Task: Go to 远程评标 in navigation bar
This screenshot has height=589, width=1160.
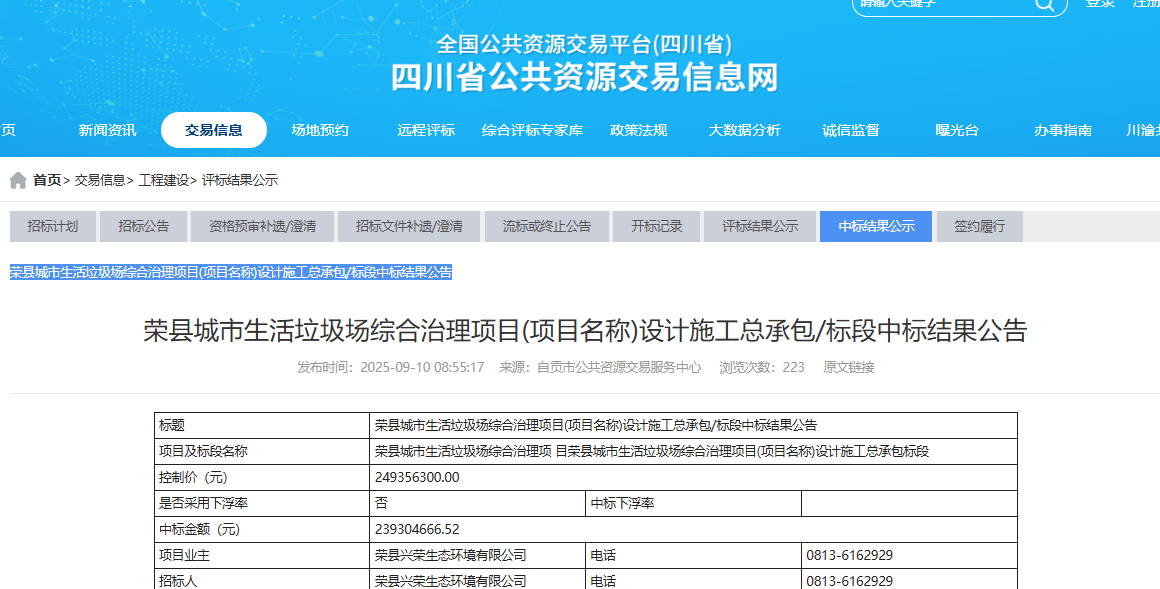Action: pyautogui.click(x=426, y=130)
